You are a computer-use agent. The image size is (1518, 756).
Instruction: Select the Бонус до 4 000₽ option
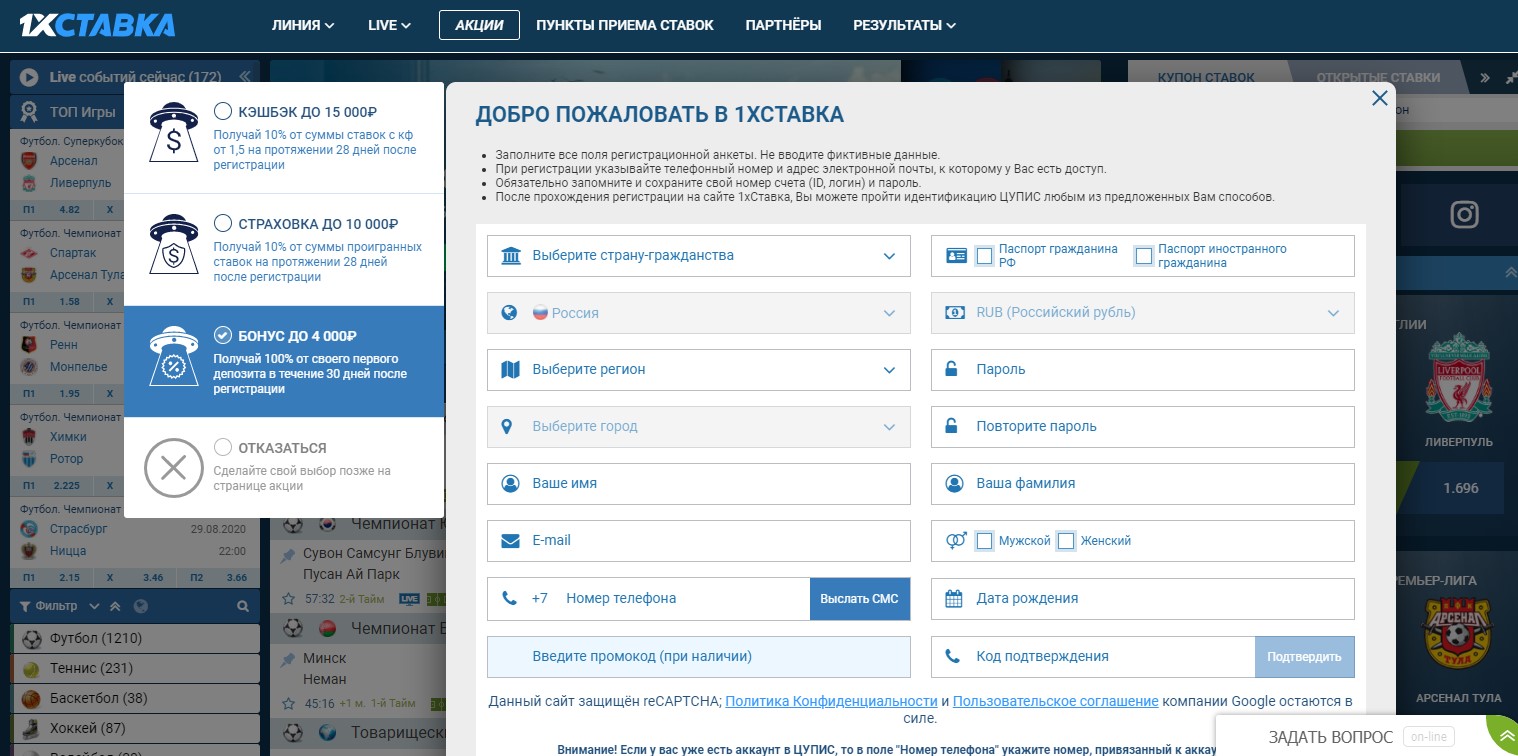222,336
